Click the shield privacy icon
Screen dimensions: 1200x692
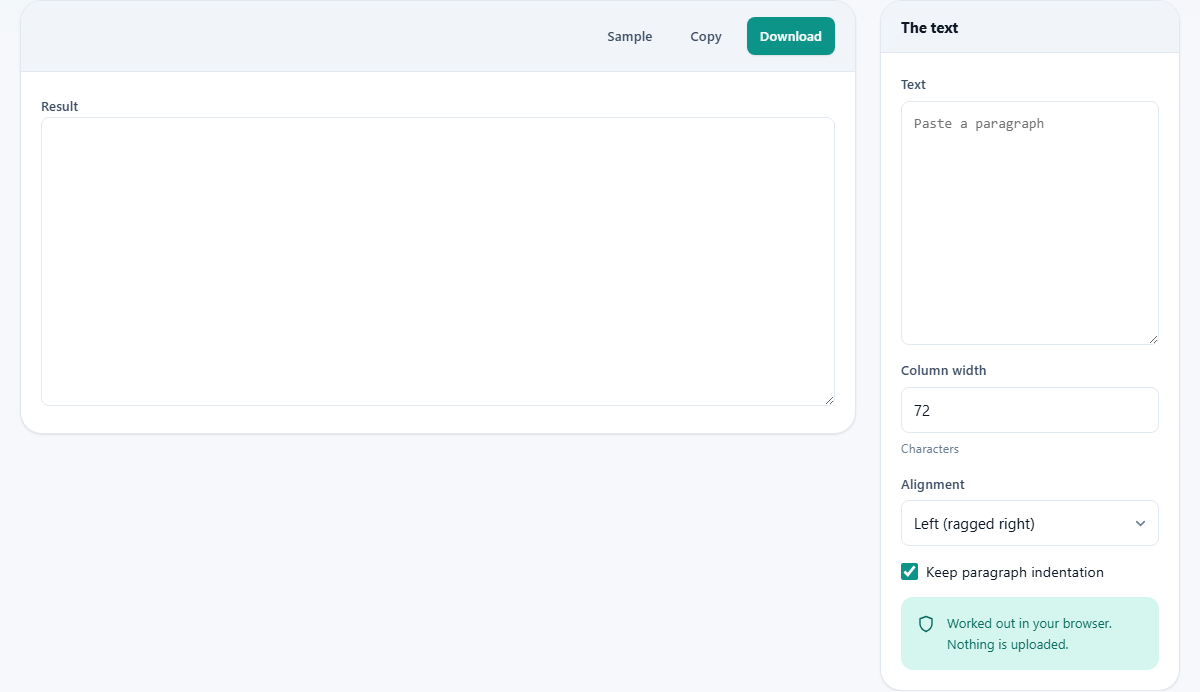(926, 624)
